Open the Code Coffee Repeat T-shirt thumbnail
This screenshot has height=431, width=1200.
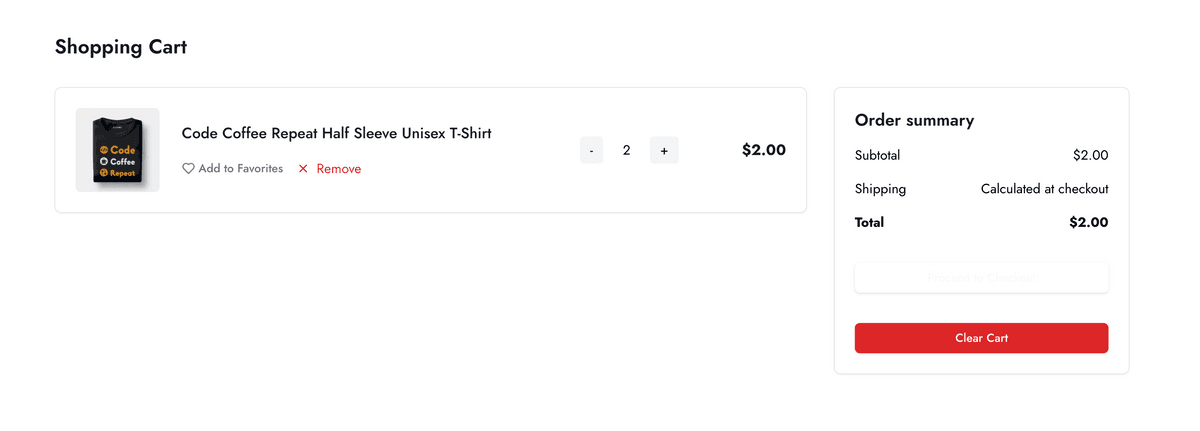(x=118, y=150)
